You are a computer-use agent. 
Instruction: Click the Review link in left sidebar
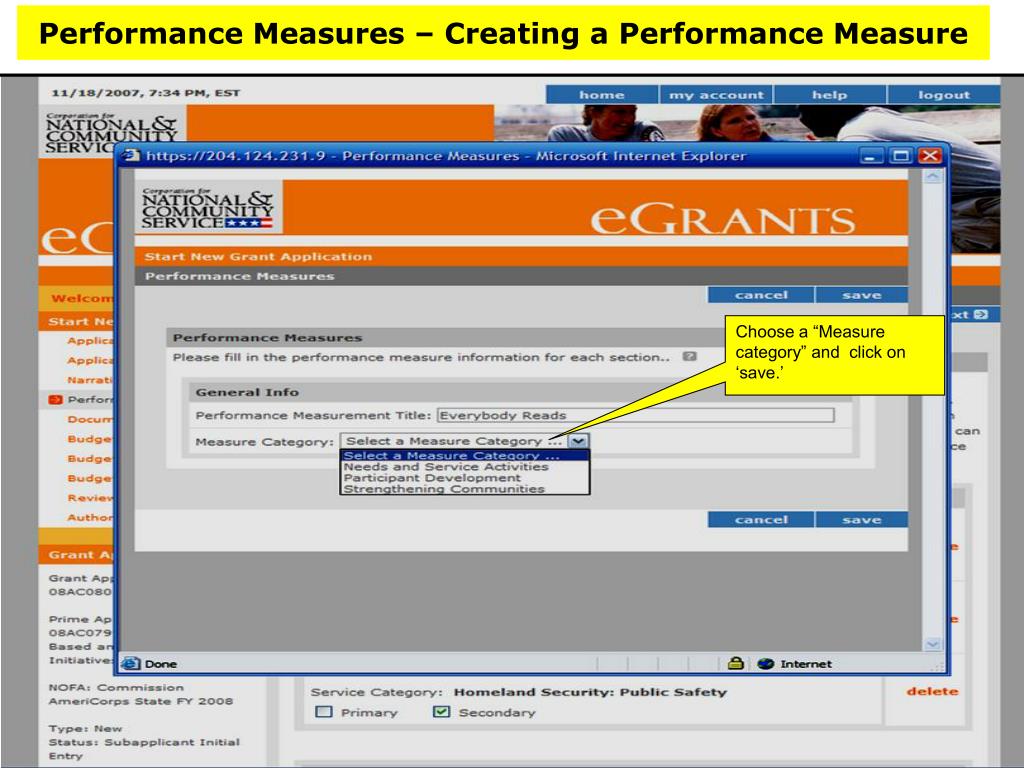90,498
